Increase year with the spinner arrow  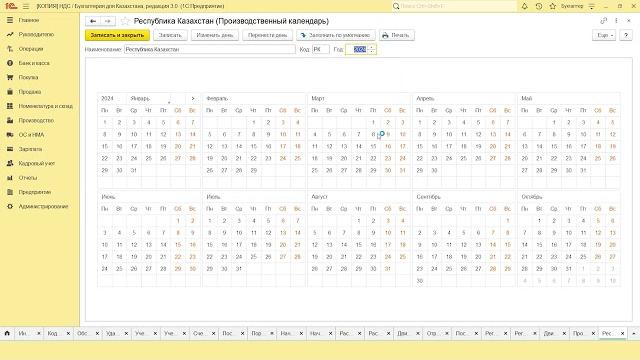371,47
